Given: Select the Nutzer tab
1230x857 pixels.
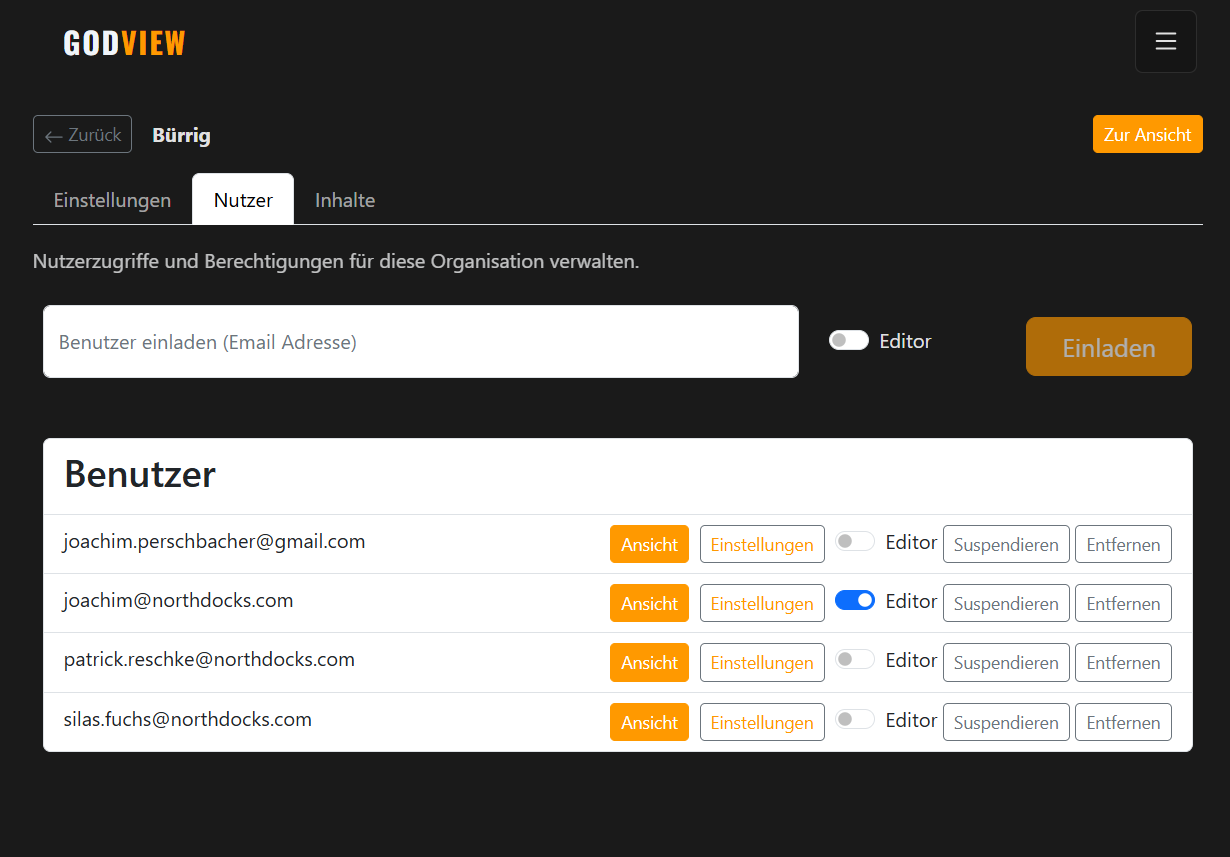Looking at the screenshot, I should click(x=242, y=199).
